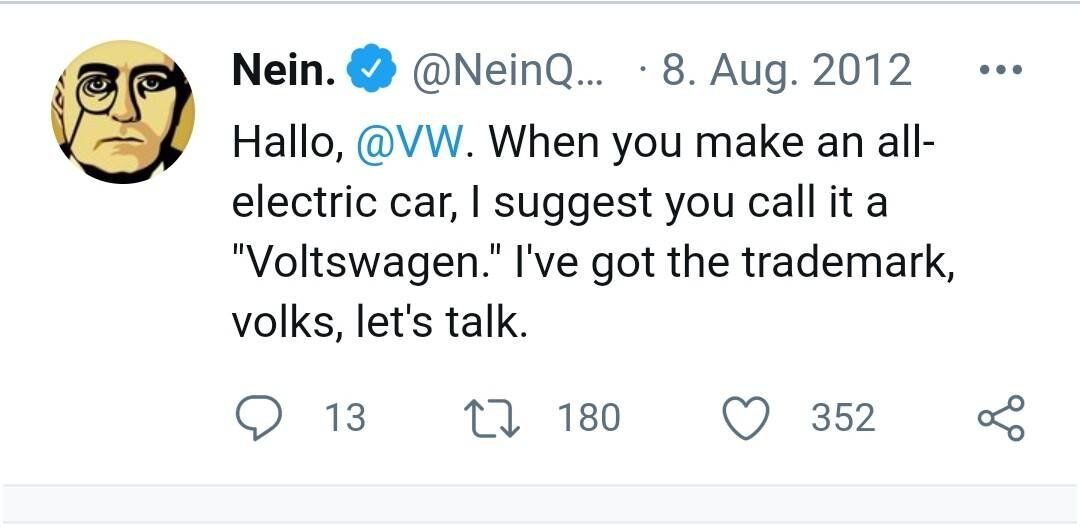View the 352 likes count
This screenshot has height=527, width=1080.
(843, 417)
